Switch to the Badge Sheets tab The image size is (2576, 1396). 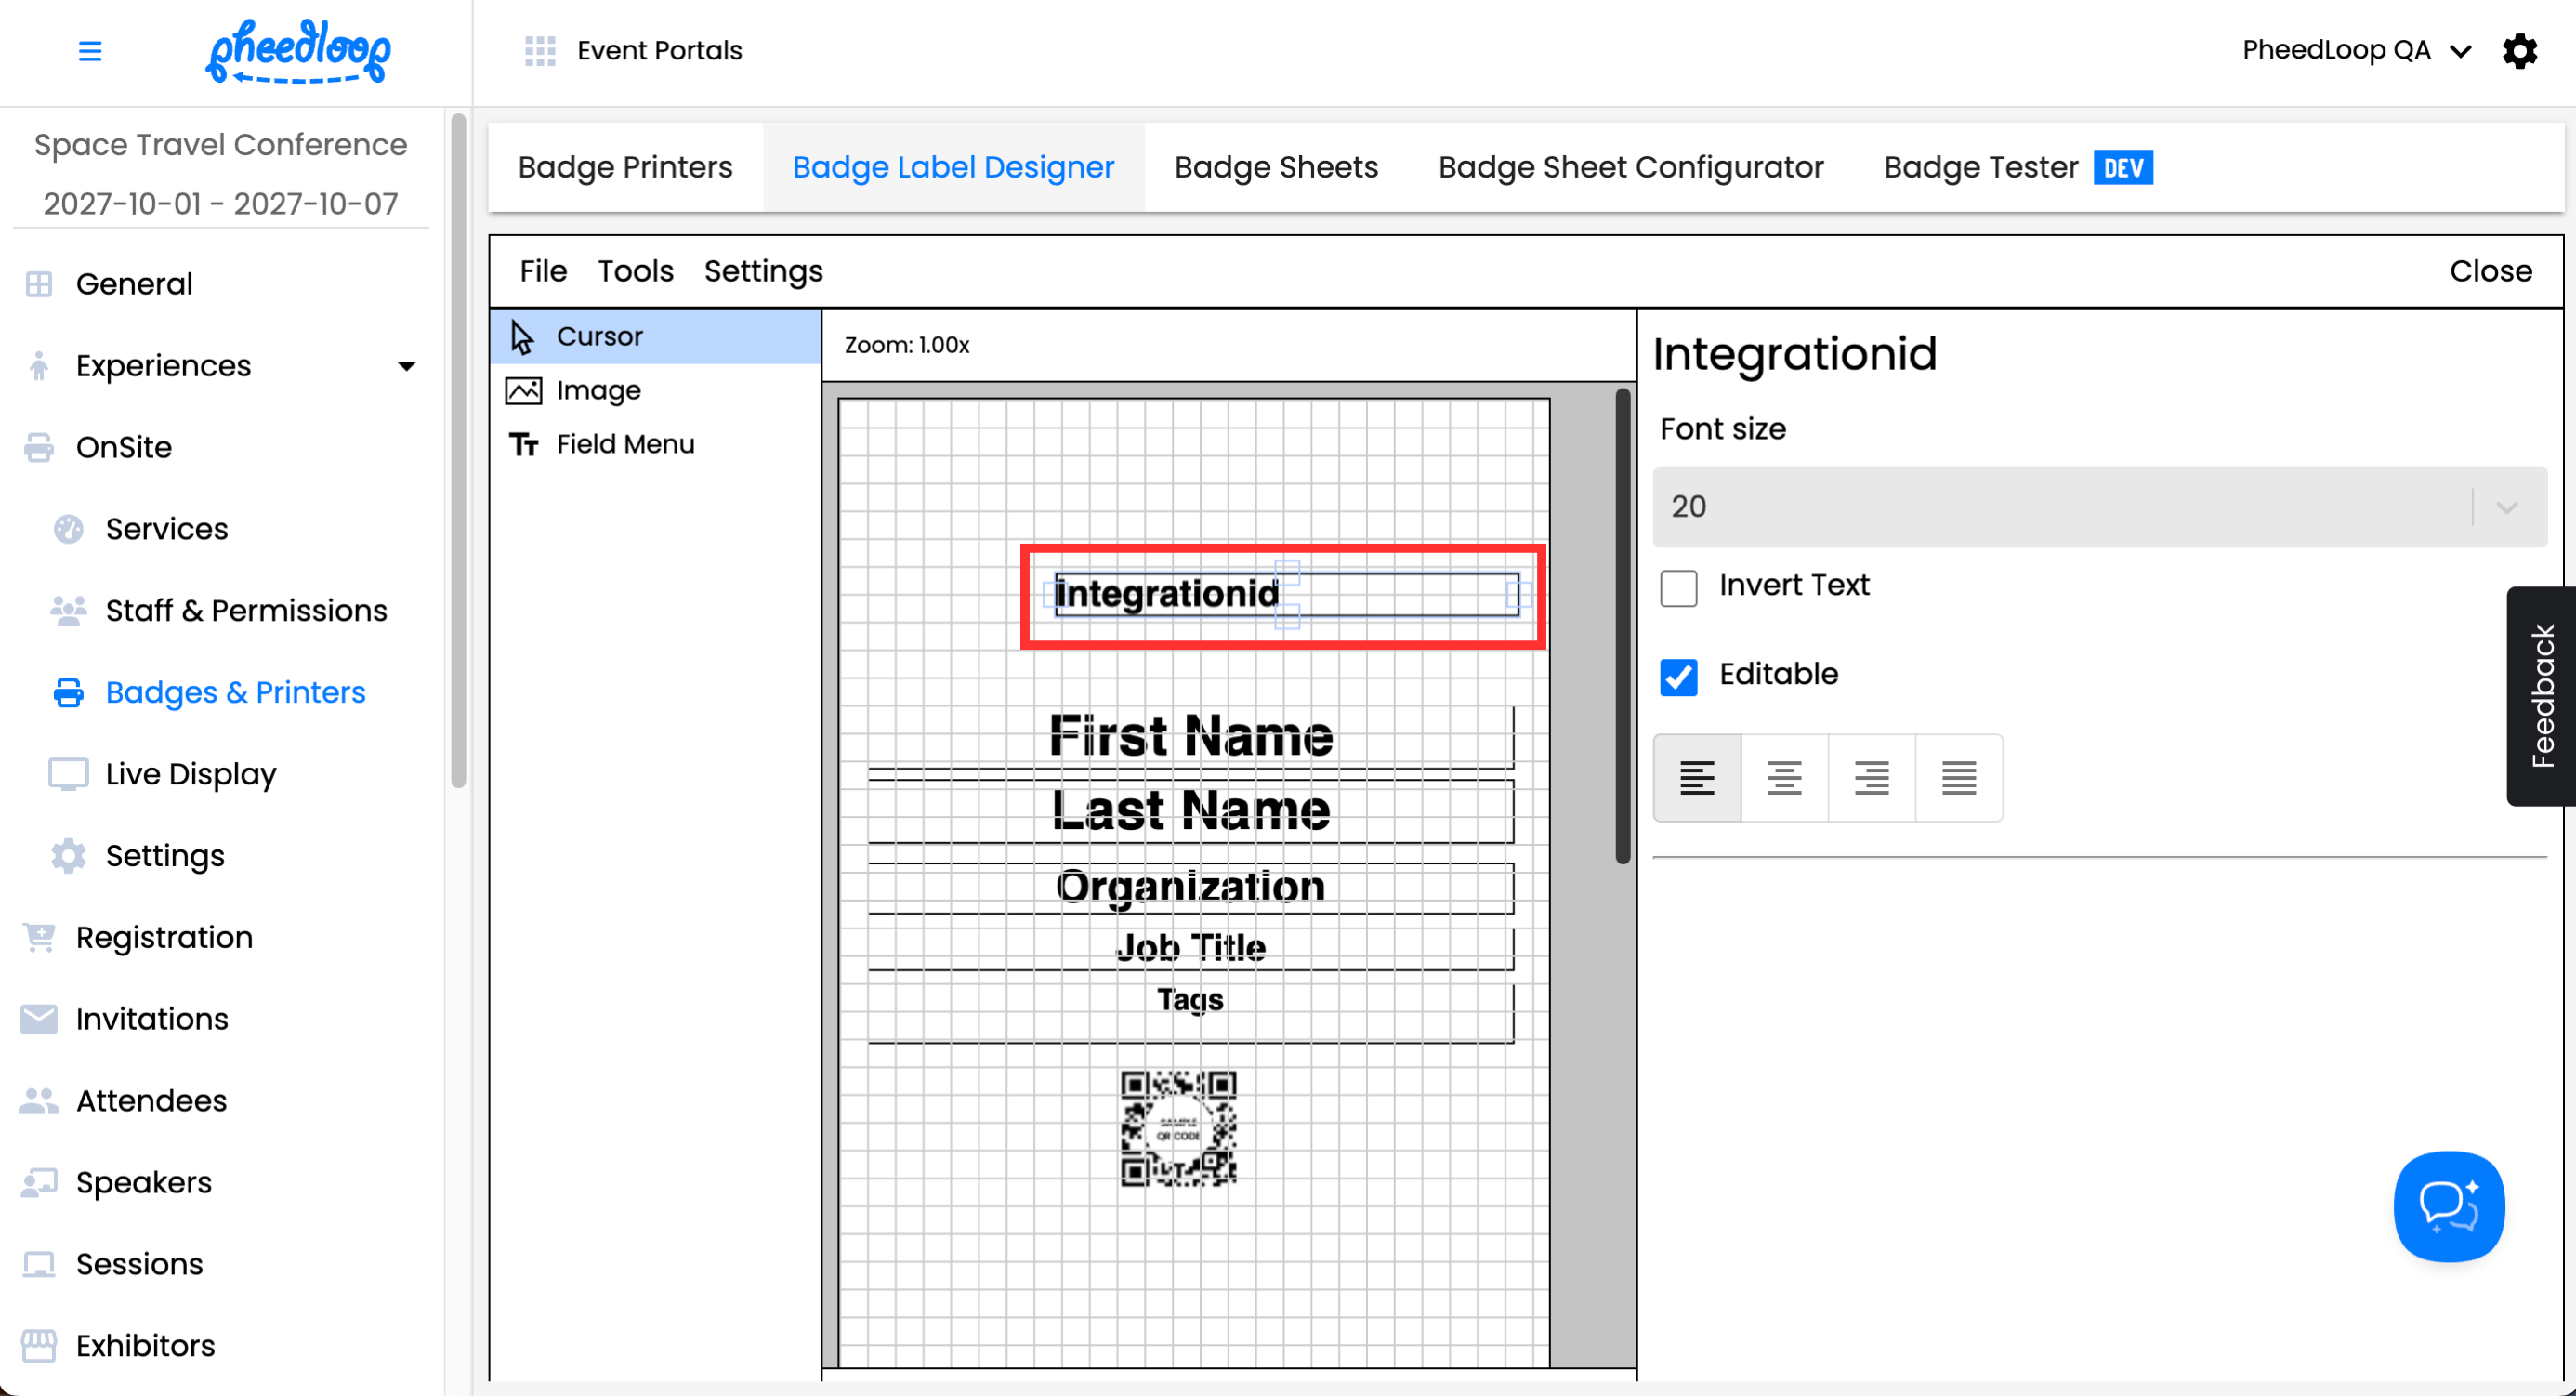point(1276,167)
